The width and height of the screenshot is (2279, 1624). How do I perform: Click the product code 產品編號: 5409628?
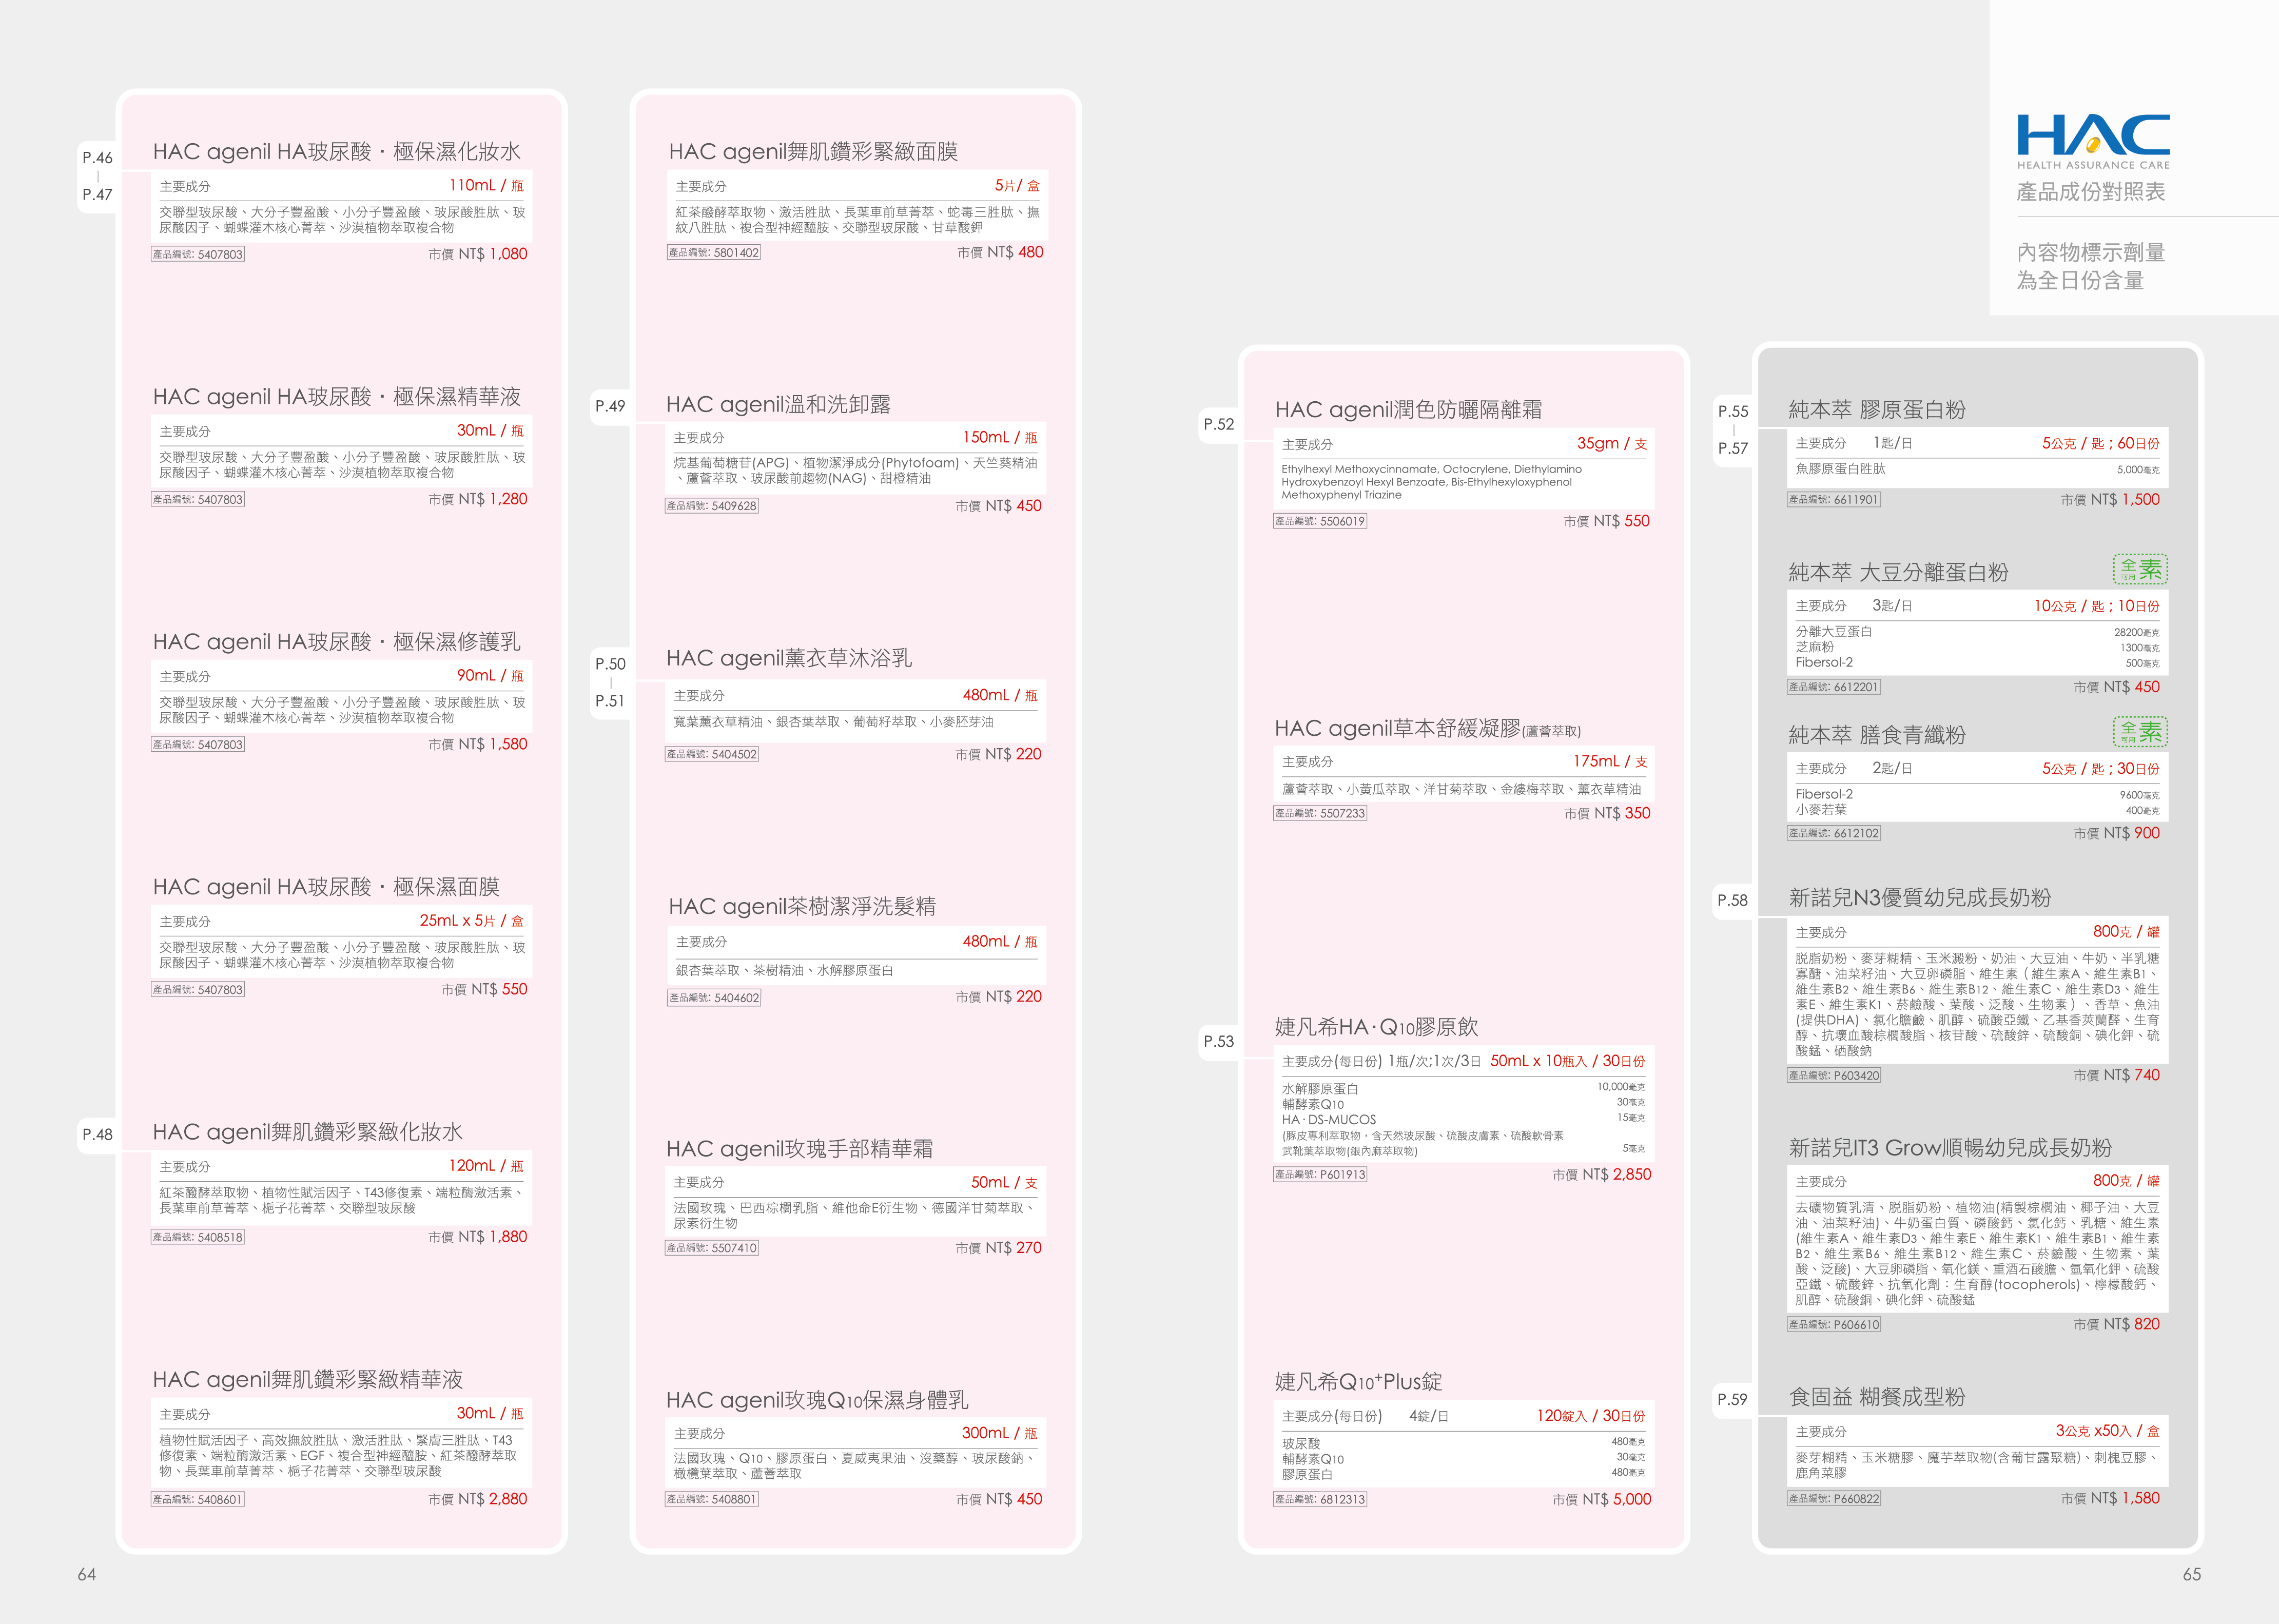[712, 506]
